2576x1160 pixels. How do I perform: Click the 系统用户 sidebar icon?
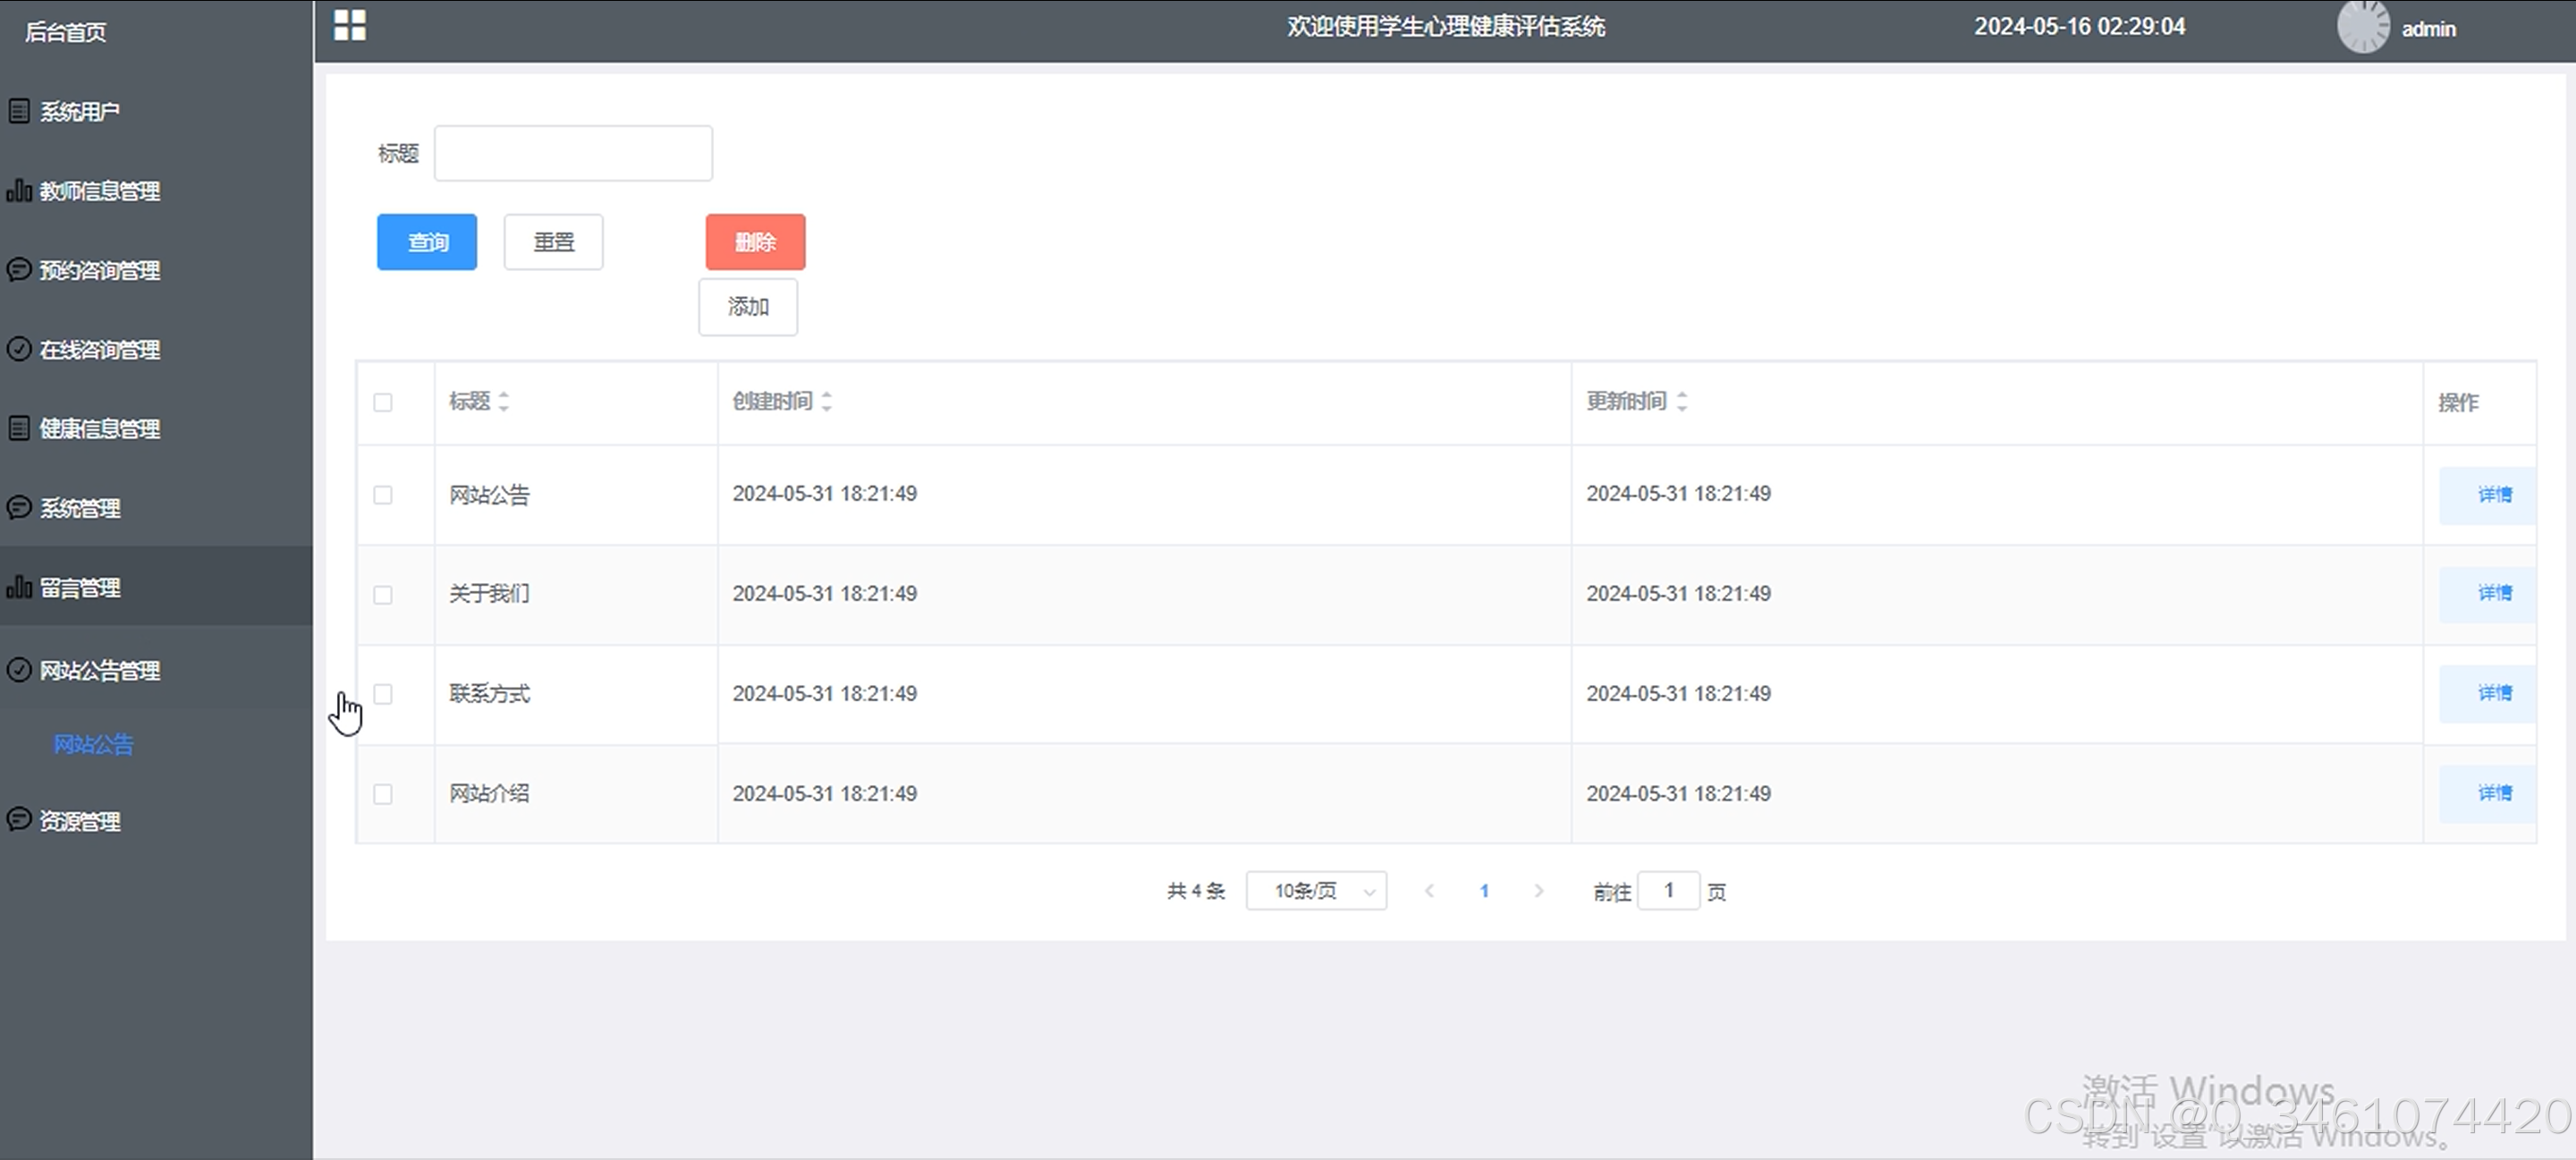19,111
